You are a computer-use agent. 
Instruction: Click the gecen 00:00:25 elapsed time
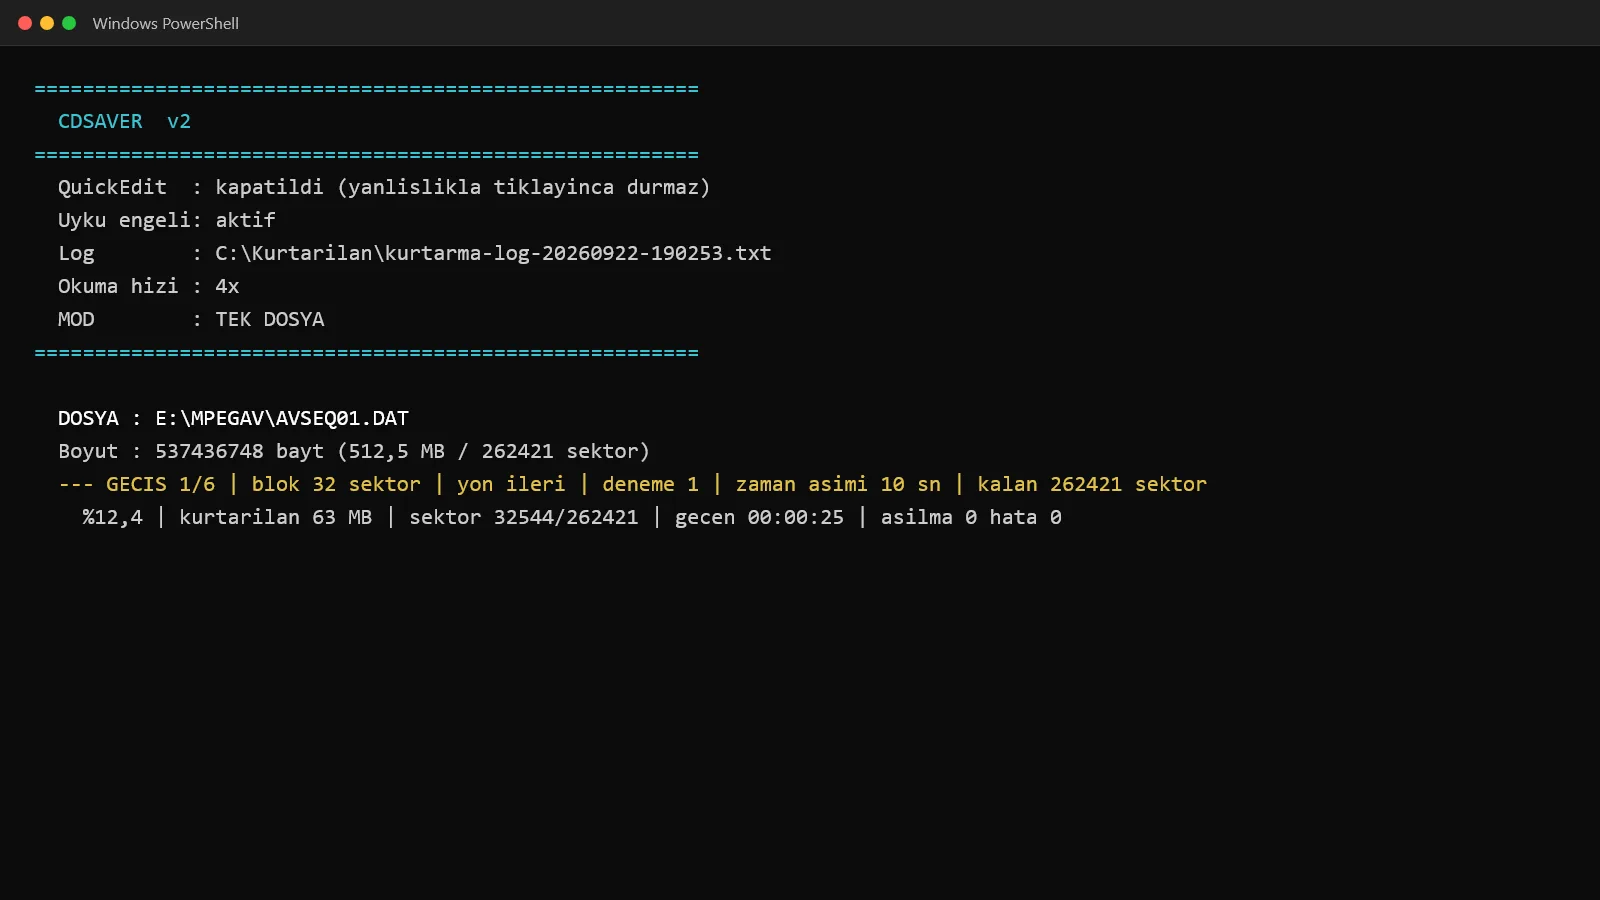click(x=759, y=517)
